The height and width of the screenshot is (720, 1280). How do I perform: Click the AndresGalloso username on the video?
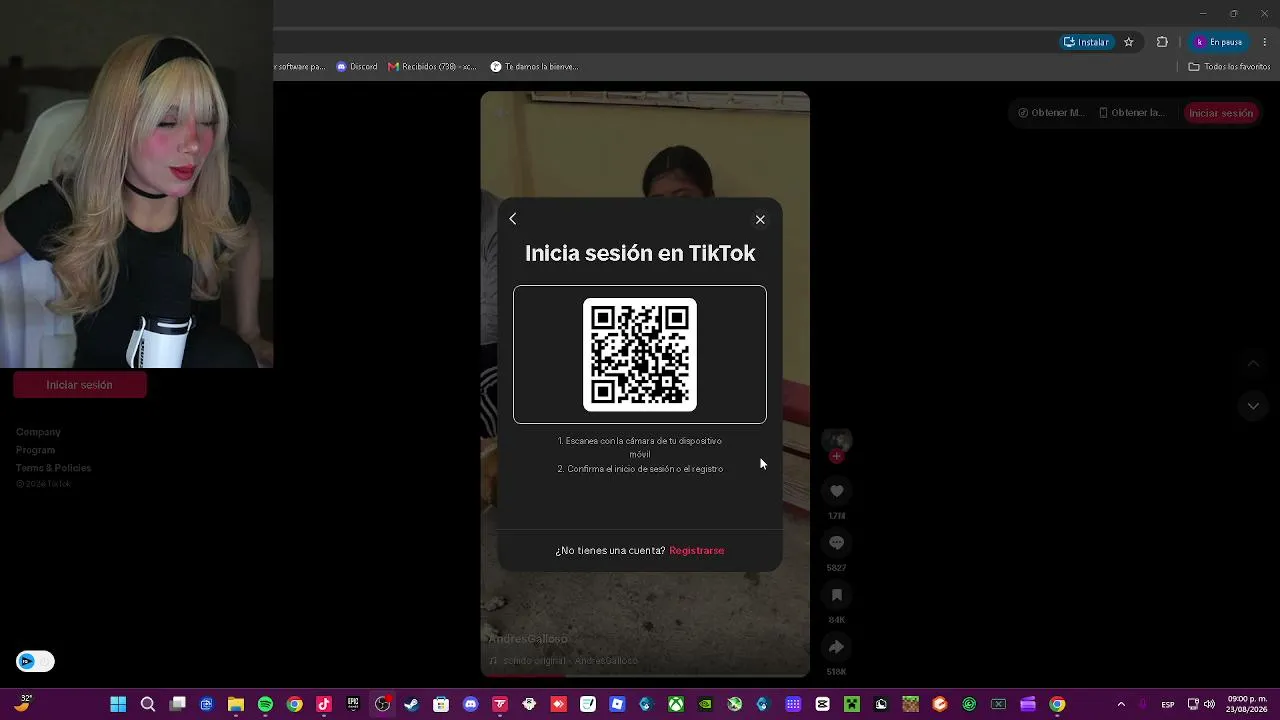tap(528, 639)
